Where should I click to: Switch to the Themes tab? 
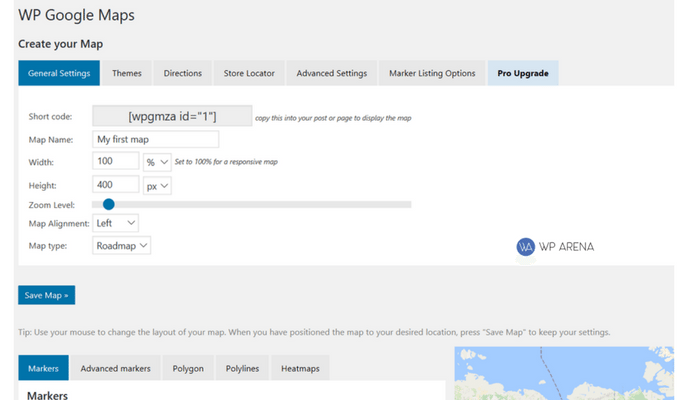point(127,73)
